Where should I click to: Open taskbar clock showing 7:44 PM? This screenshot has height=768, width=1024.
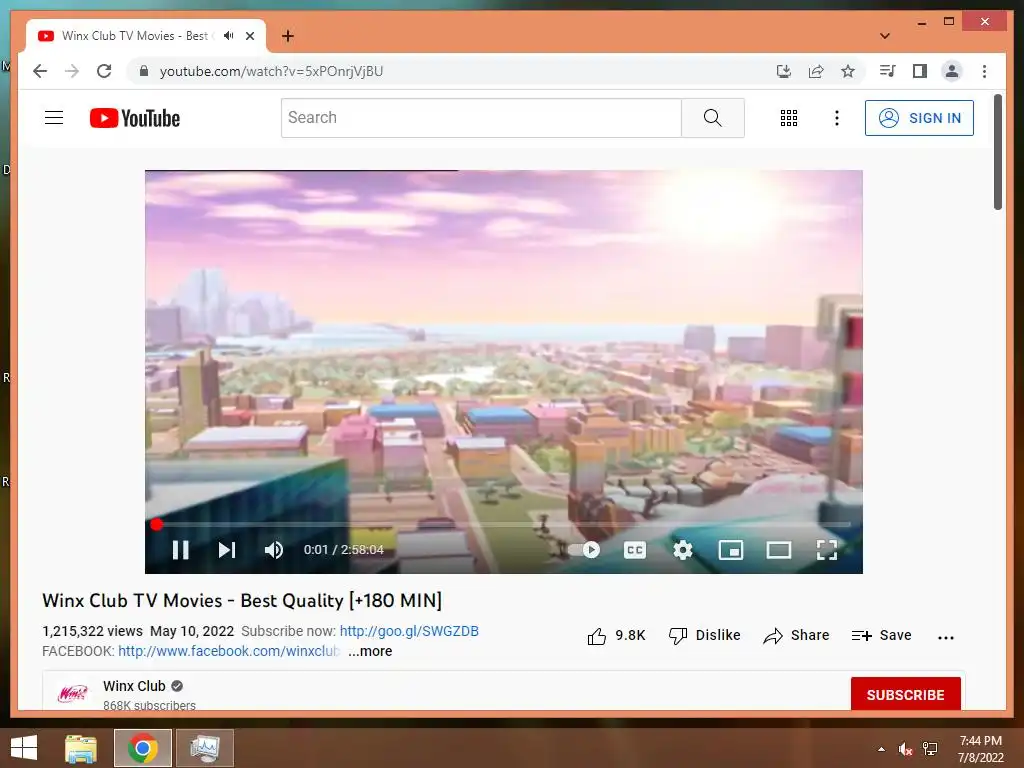(x=980, y=749)
